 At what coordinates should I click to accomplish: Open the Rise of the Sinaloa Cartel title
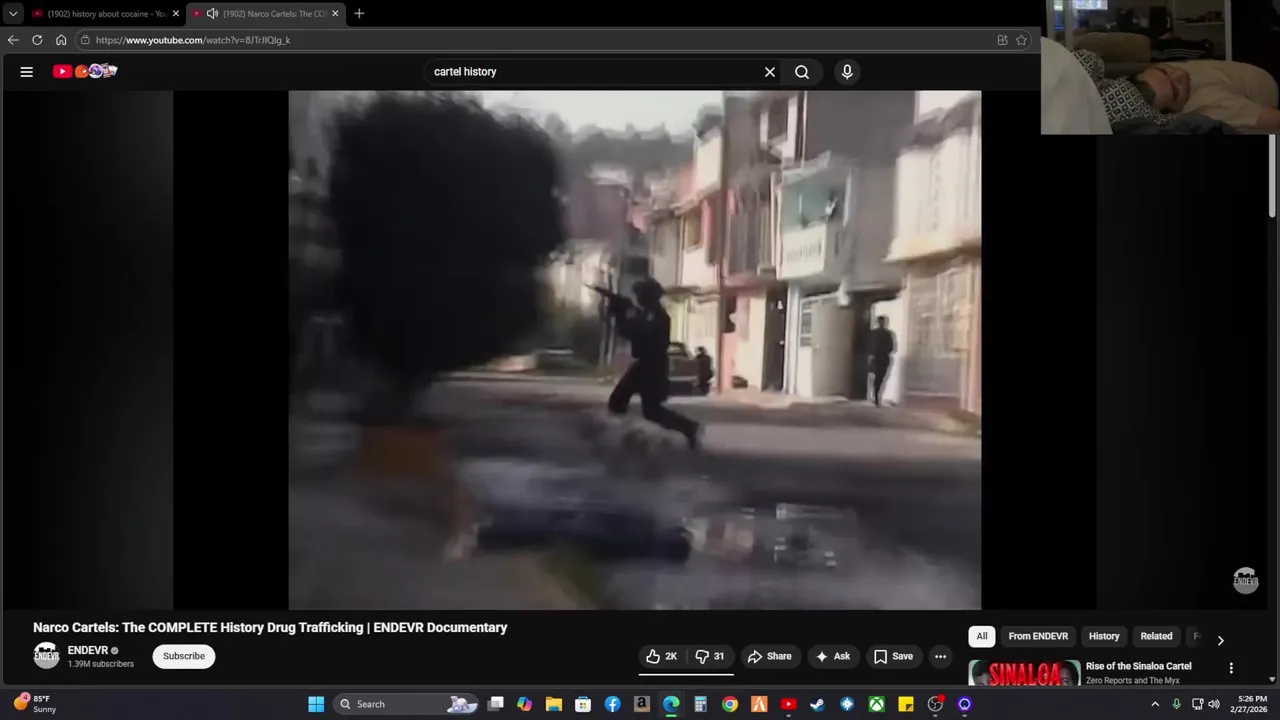tap(1138, 666)
